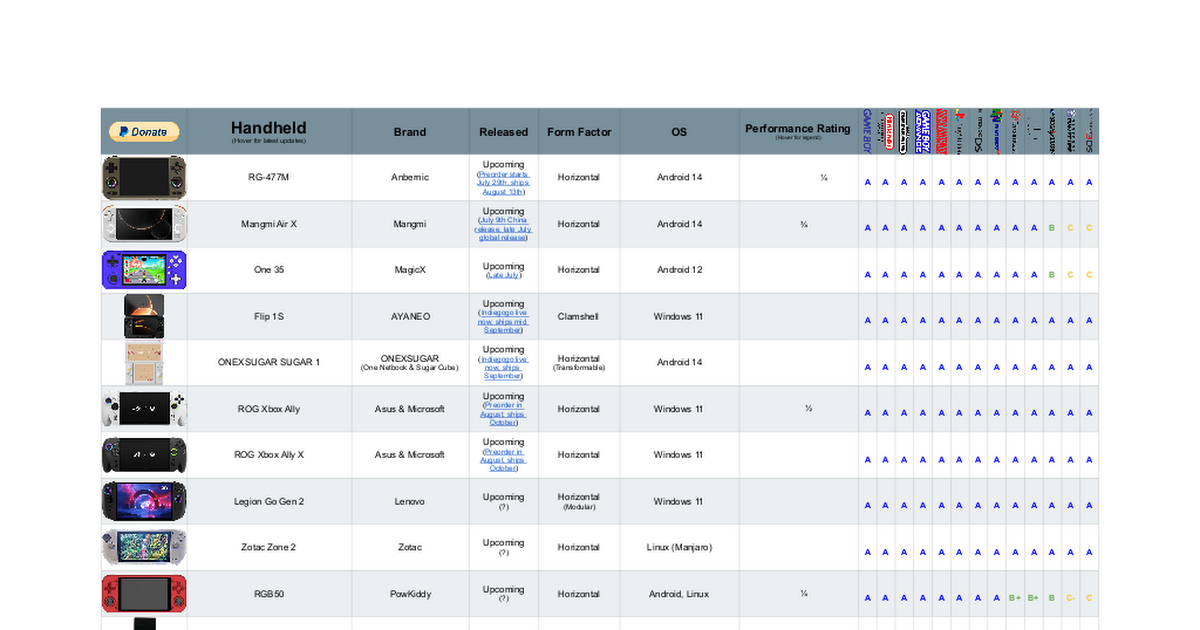The width and height of the screenshot is (1200, 630).
Task: Select the ONEXSUGAR SUGAR 1 name cell
Action: tap(269, 362)
